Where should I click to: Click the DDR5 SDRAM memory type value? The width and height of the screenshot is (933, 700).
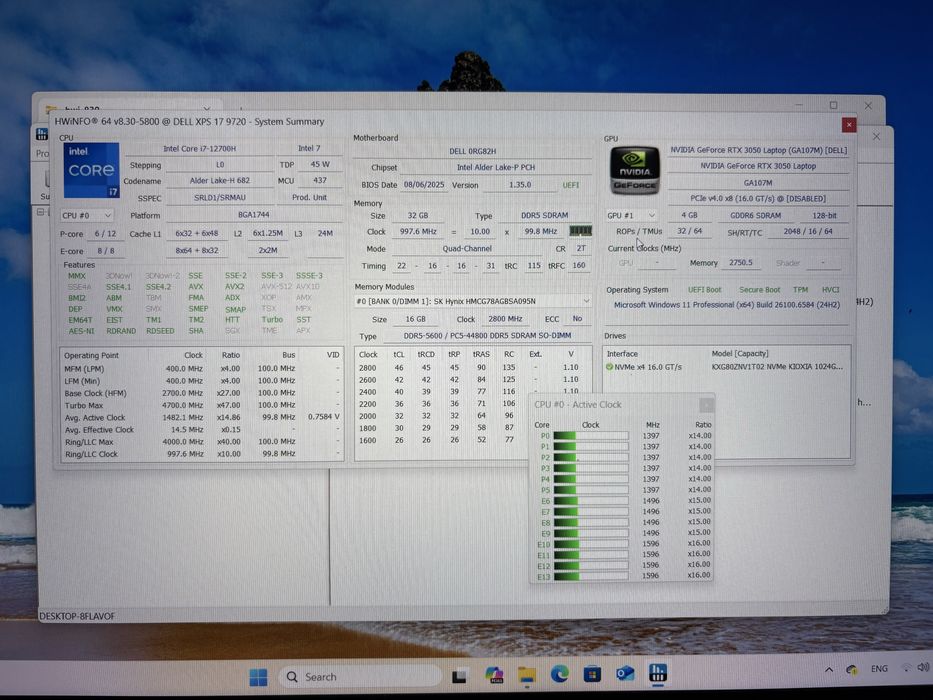coord(544,215)
